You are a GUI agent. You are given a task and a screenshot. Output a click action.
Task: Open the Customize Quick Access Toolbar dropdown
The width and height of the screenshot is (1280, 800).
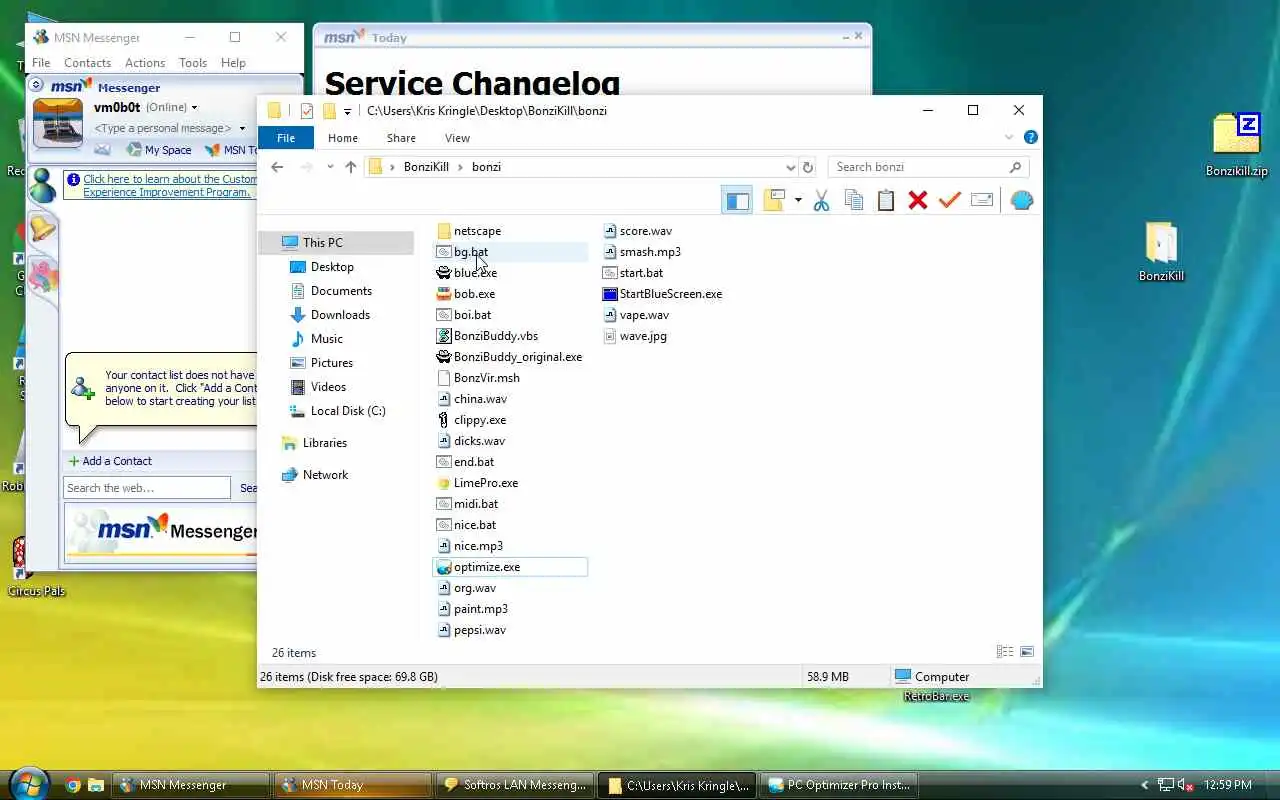click(x=347, y=111)
